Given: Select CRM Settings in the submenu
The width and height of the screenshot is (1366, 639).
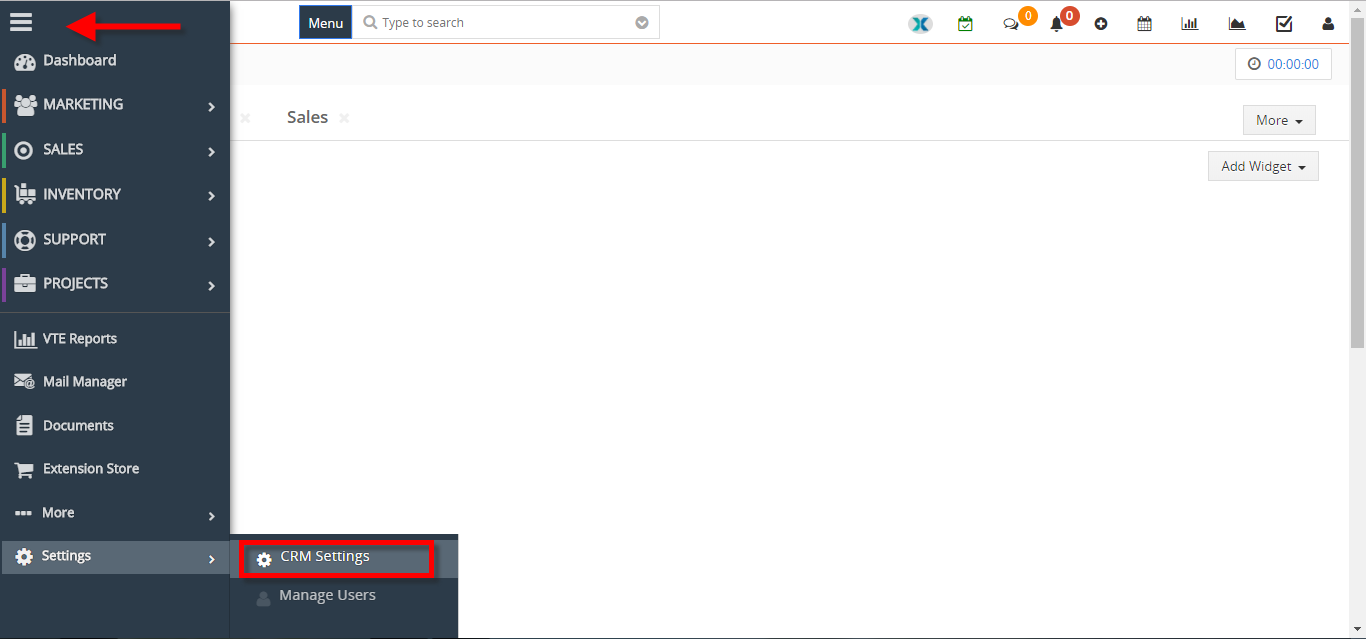Looking at the screenshot, I should 324,556.
